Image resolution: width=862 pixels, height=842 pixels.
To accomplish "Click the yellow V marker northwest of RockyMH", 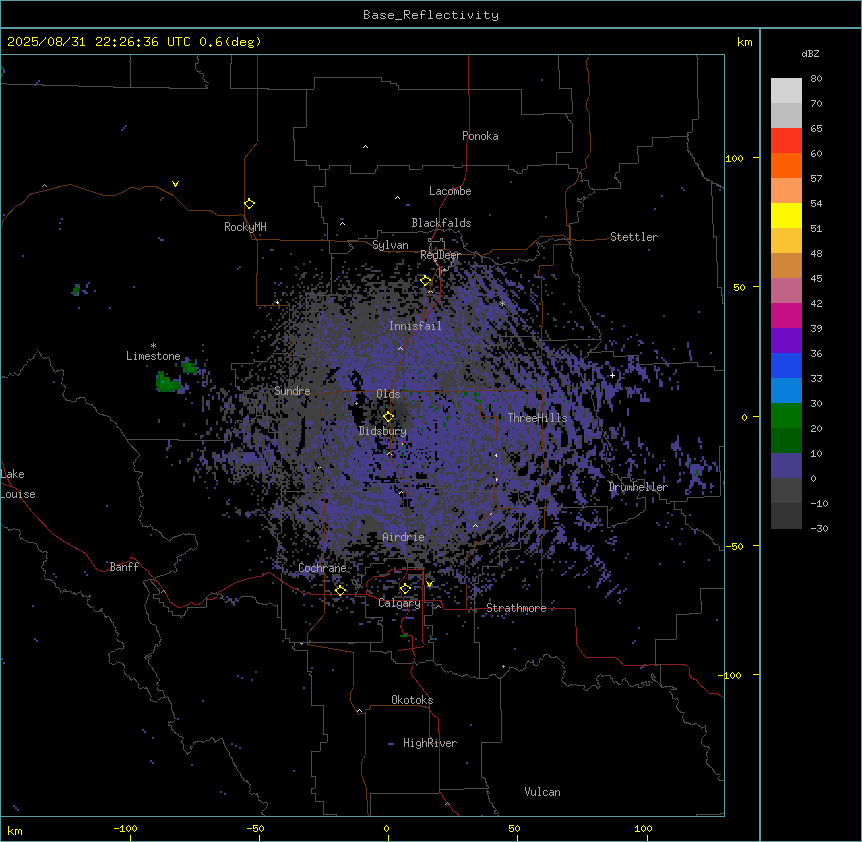I will tap(175, 184).
